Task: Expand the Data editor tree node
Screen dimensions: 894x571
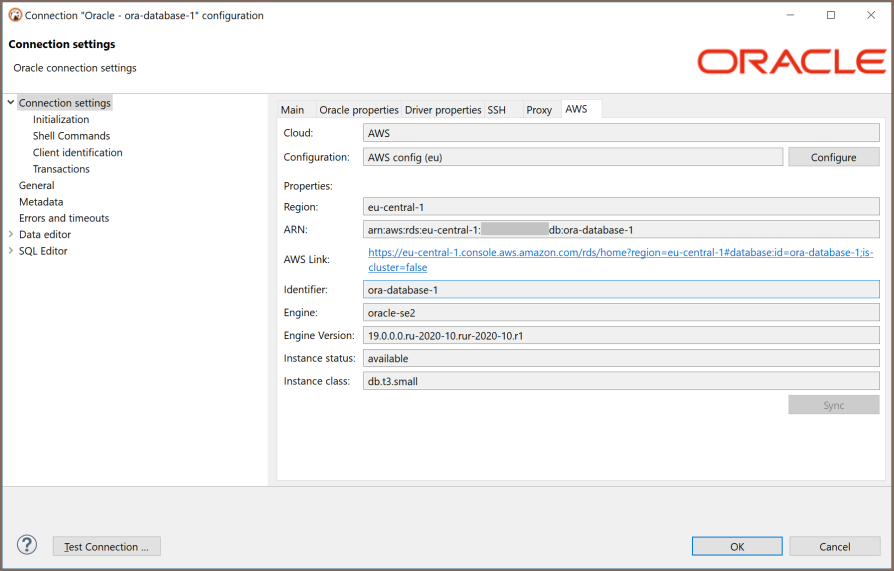Action: 11,235
